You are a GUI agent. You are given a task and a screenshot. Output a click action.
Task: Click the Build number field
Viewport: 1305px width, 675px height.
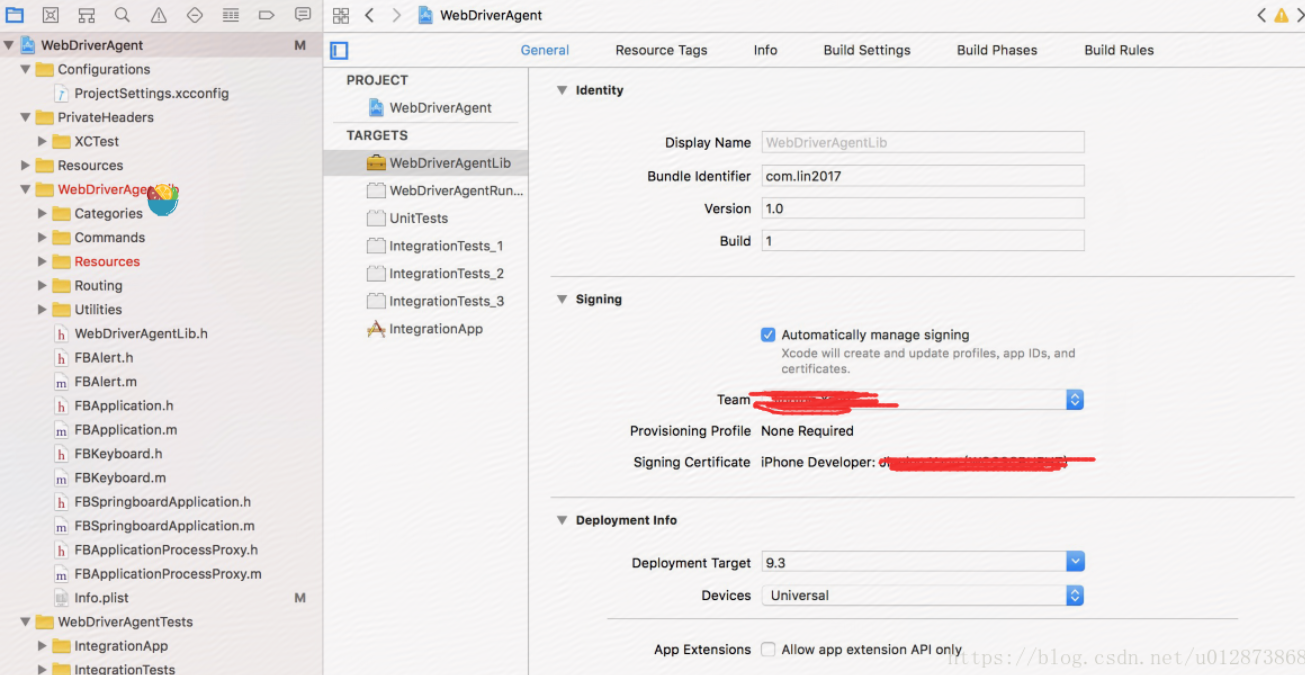coord(923,240)
